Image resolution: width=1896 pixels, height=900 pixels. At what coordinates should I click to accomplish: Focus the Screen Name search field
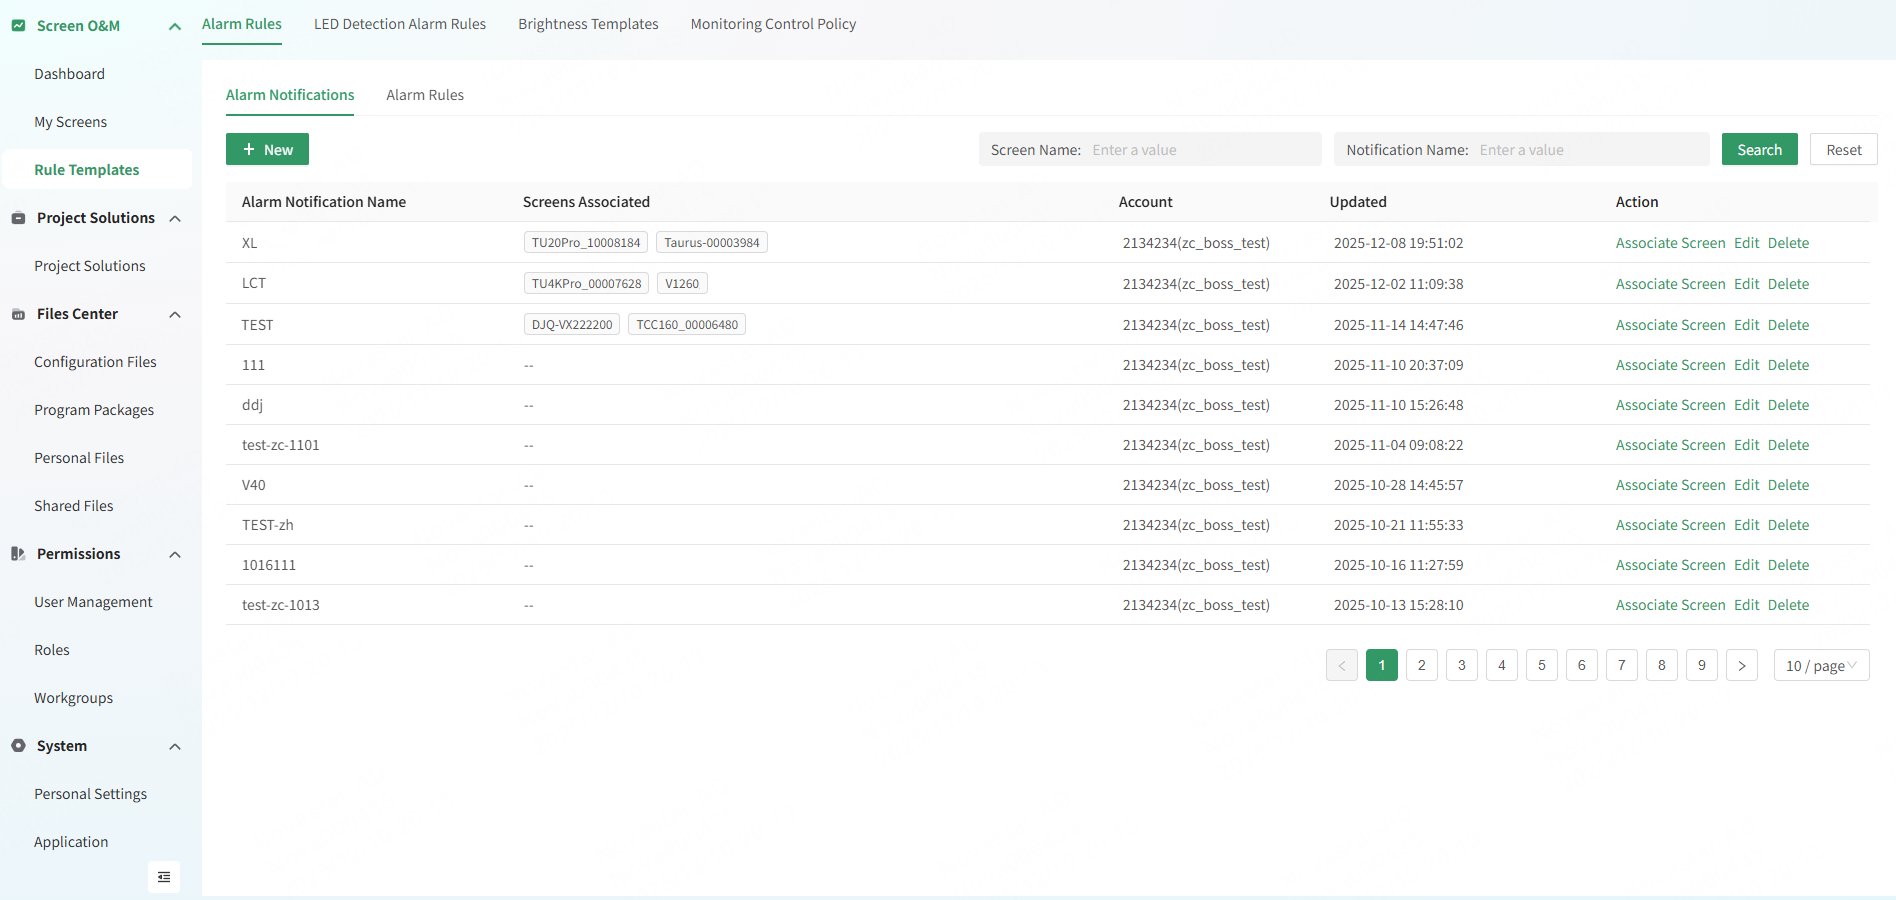pyautogui.click(x=1200, y=150)
